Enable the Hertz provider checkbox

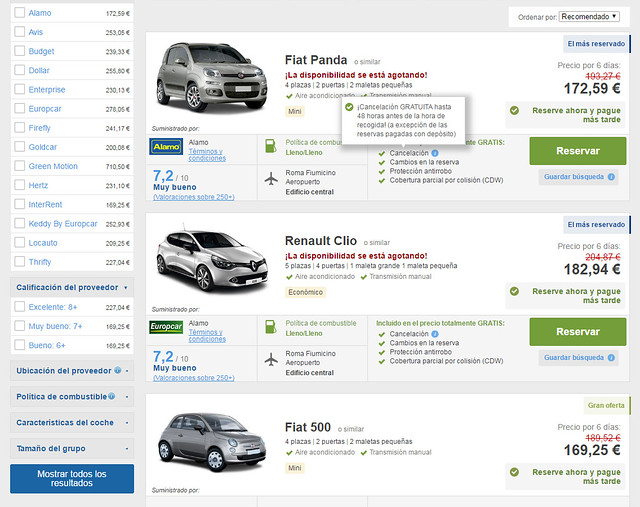click(x=20, y=185)
